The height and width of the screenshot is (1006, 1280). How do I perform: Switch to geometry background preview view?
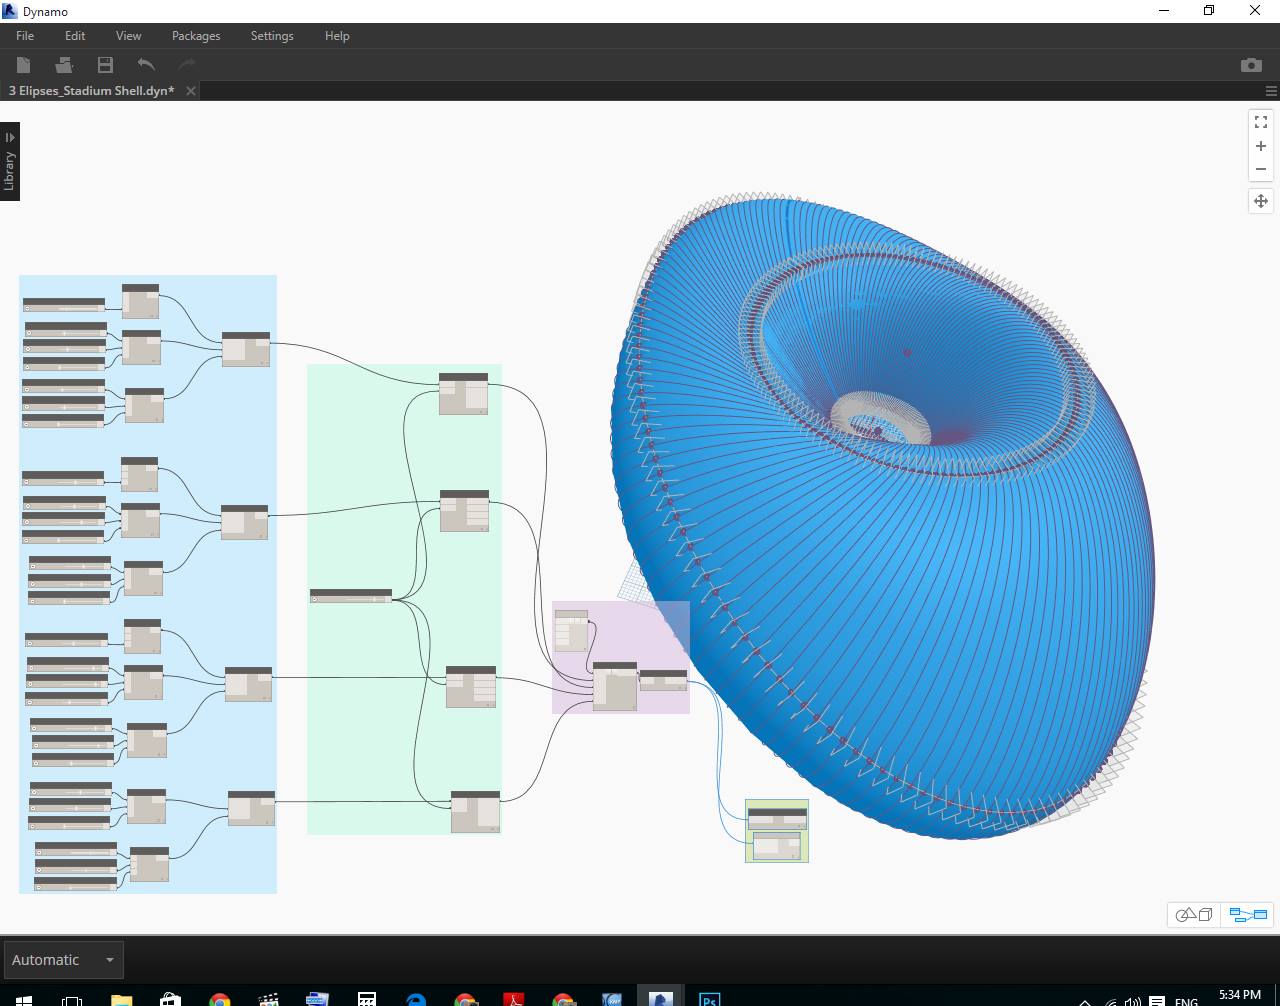1192,914
